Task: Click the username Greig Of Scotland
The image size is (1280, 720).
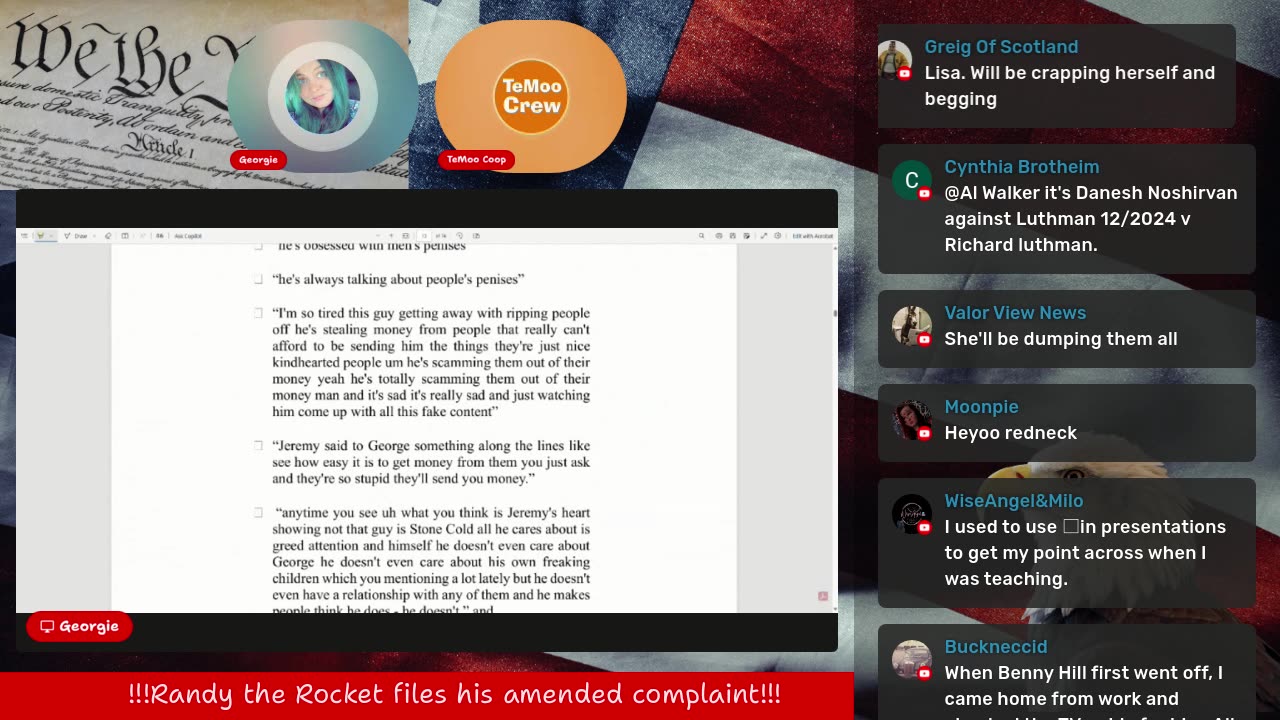Action: pos(1001,47)
